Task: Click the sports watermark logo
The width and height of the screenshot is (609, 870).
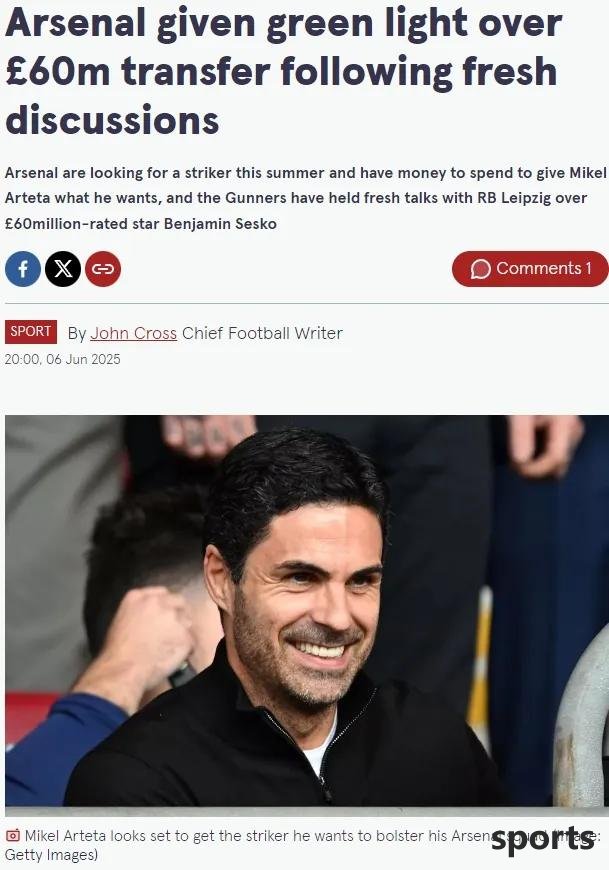Action: click(542, 839)
